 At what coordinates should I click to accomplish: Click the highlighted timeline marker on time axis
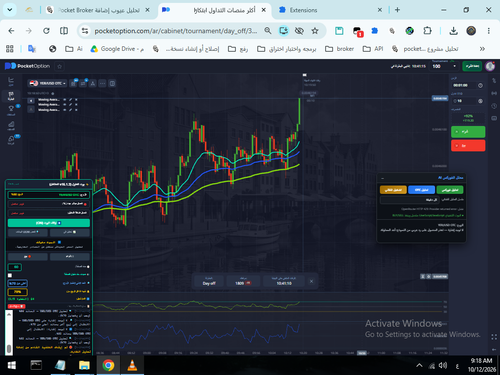coord(362,353)
